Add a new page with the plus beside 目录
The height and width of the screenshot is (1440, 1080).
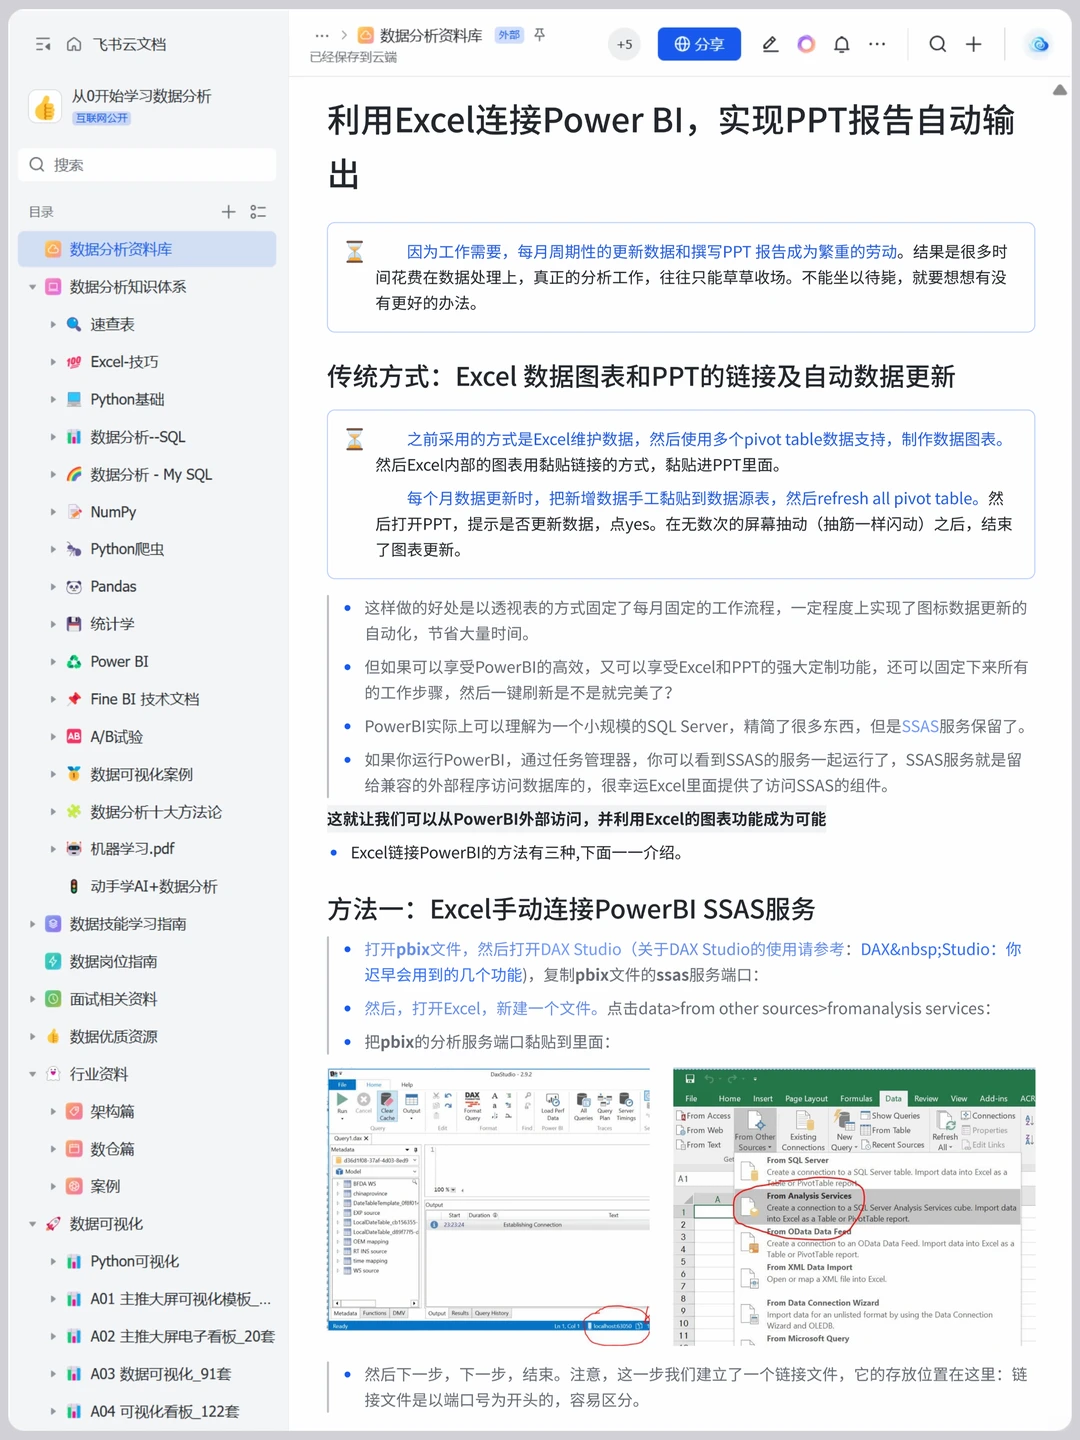tap(228, 211)
